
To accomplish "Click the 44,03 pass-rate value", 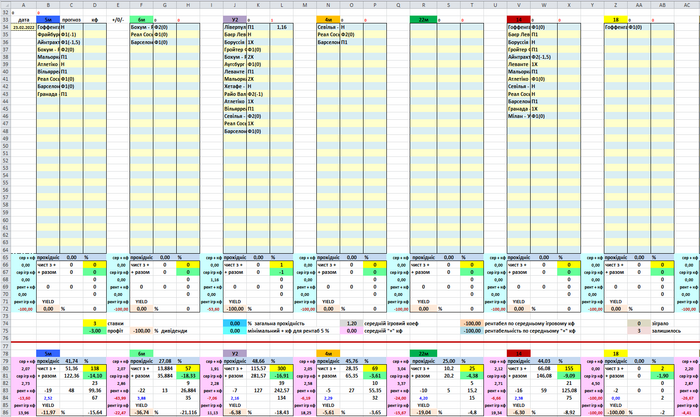I will [543, 361].
